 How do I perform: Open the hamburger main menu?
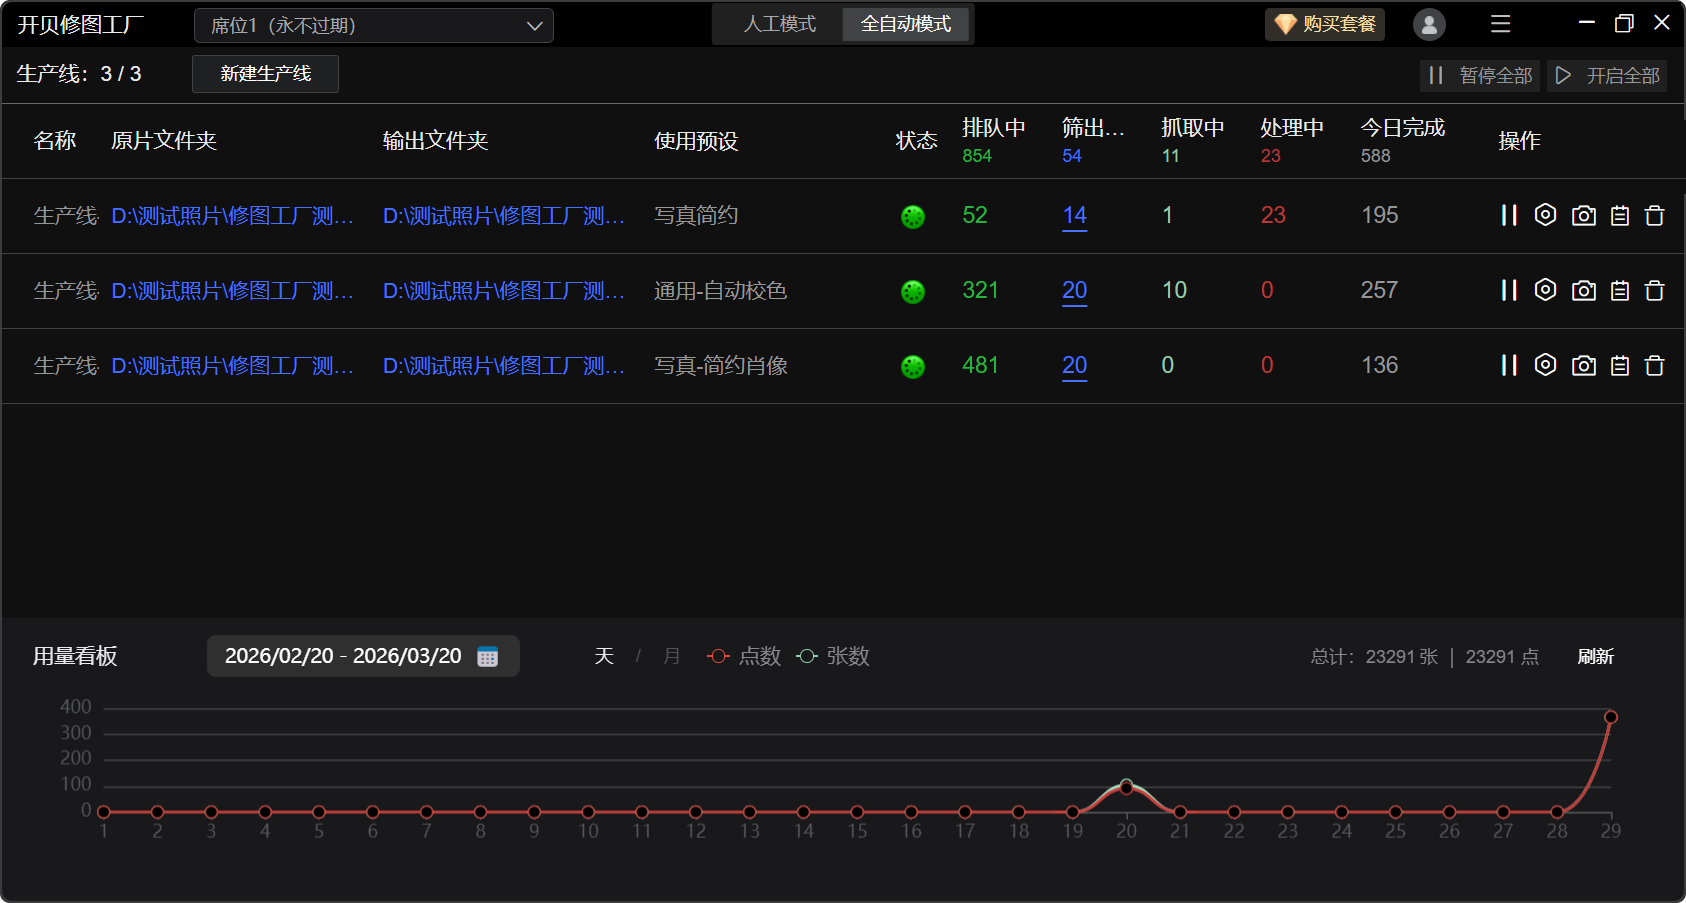pyautogui.click(x=1500, y=24)
